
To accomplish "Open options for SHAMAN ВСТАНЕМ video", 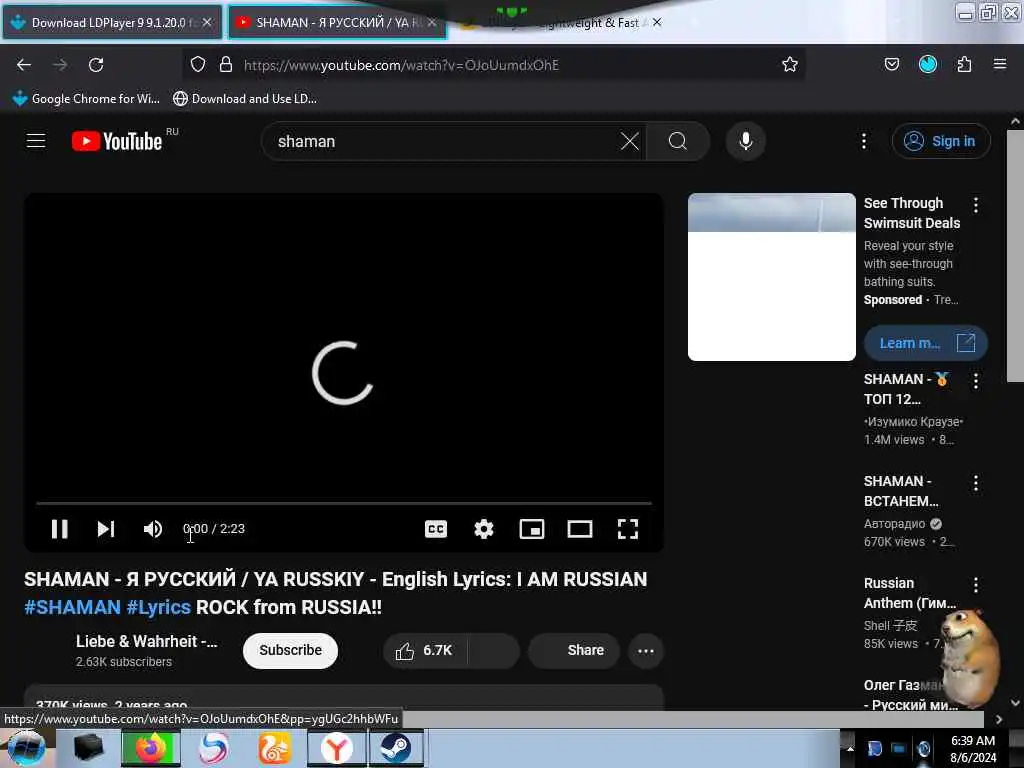I will (976, 483).
